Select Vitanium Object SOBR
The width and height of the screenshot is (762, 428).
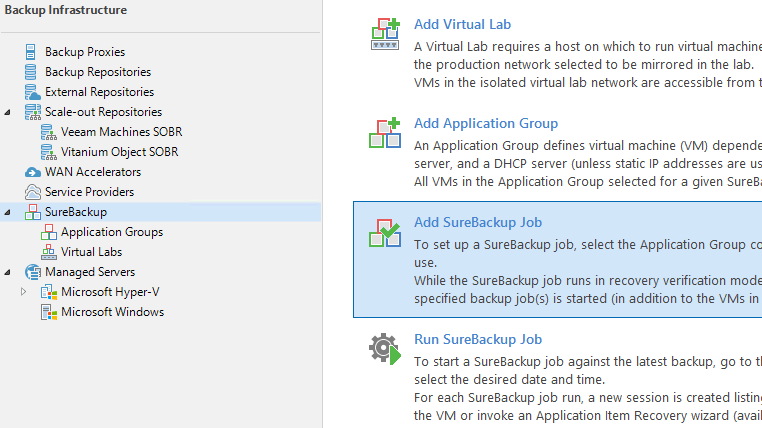pyautogui.click(x=120, y=152)
